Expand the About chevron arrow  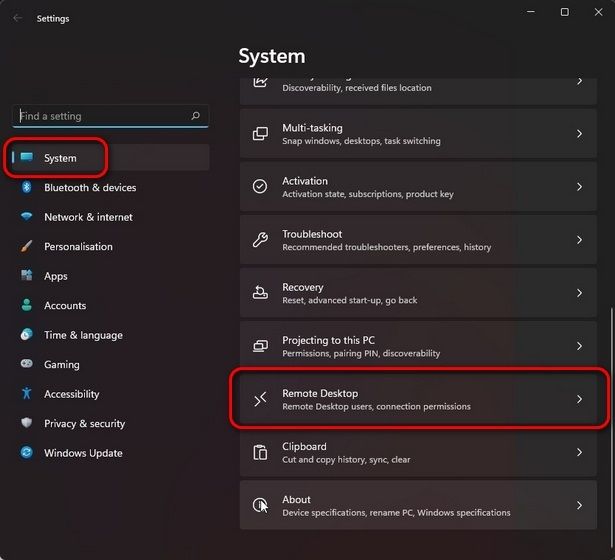pos(579,505)
